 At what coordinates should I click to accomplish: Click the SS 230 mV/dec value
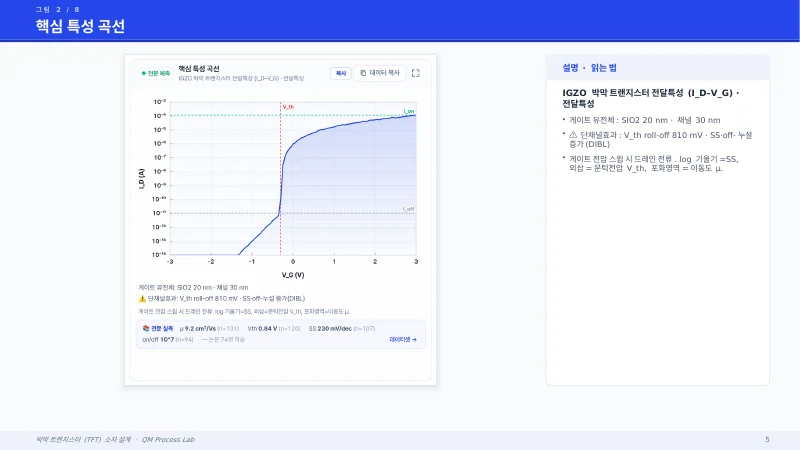330,329
